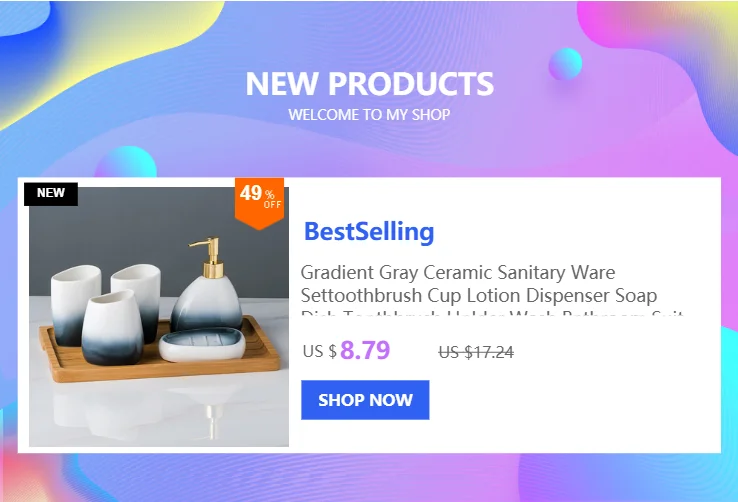Screen dimensions: 738x502
Task: Click the partially hidden third title line
Action: pos(492,313)
